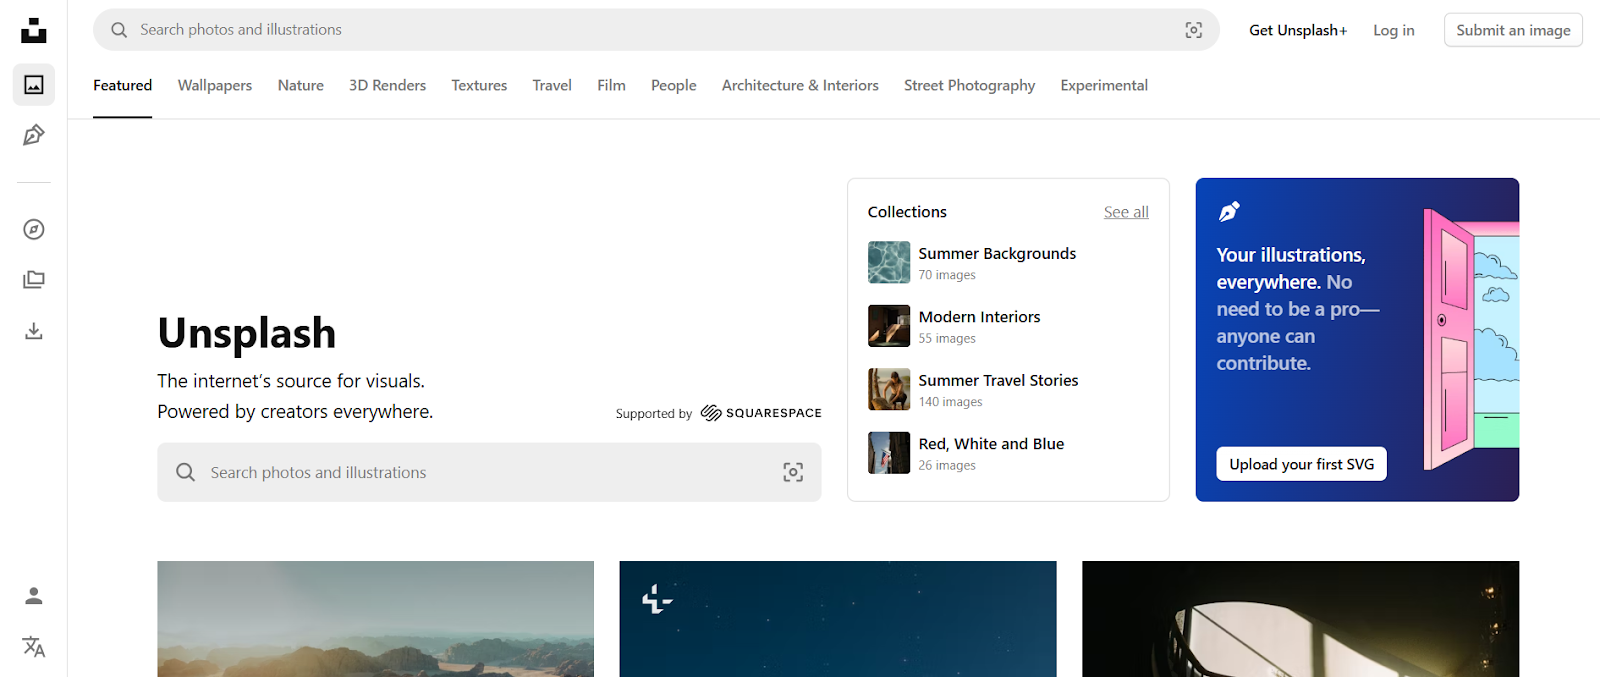Click Modern Interiors collection thumbnail
The height and width of the screenshot is (677, 1600).
889,326
